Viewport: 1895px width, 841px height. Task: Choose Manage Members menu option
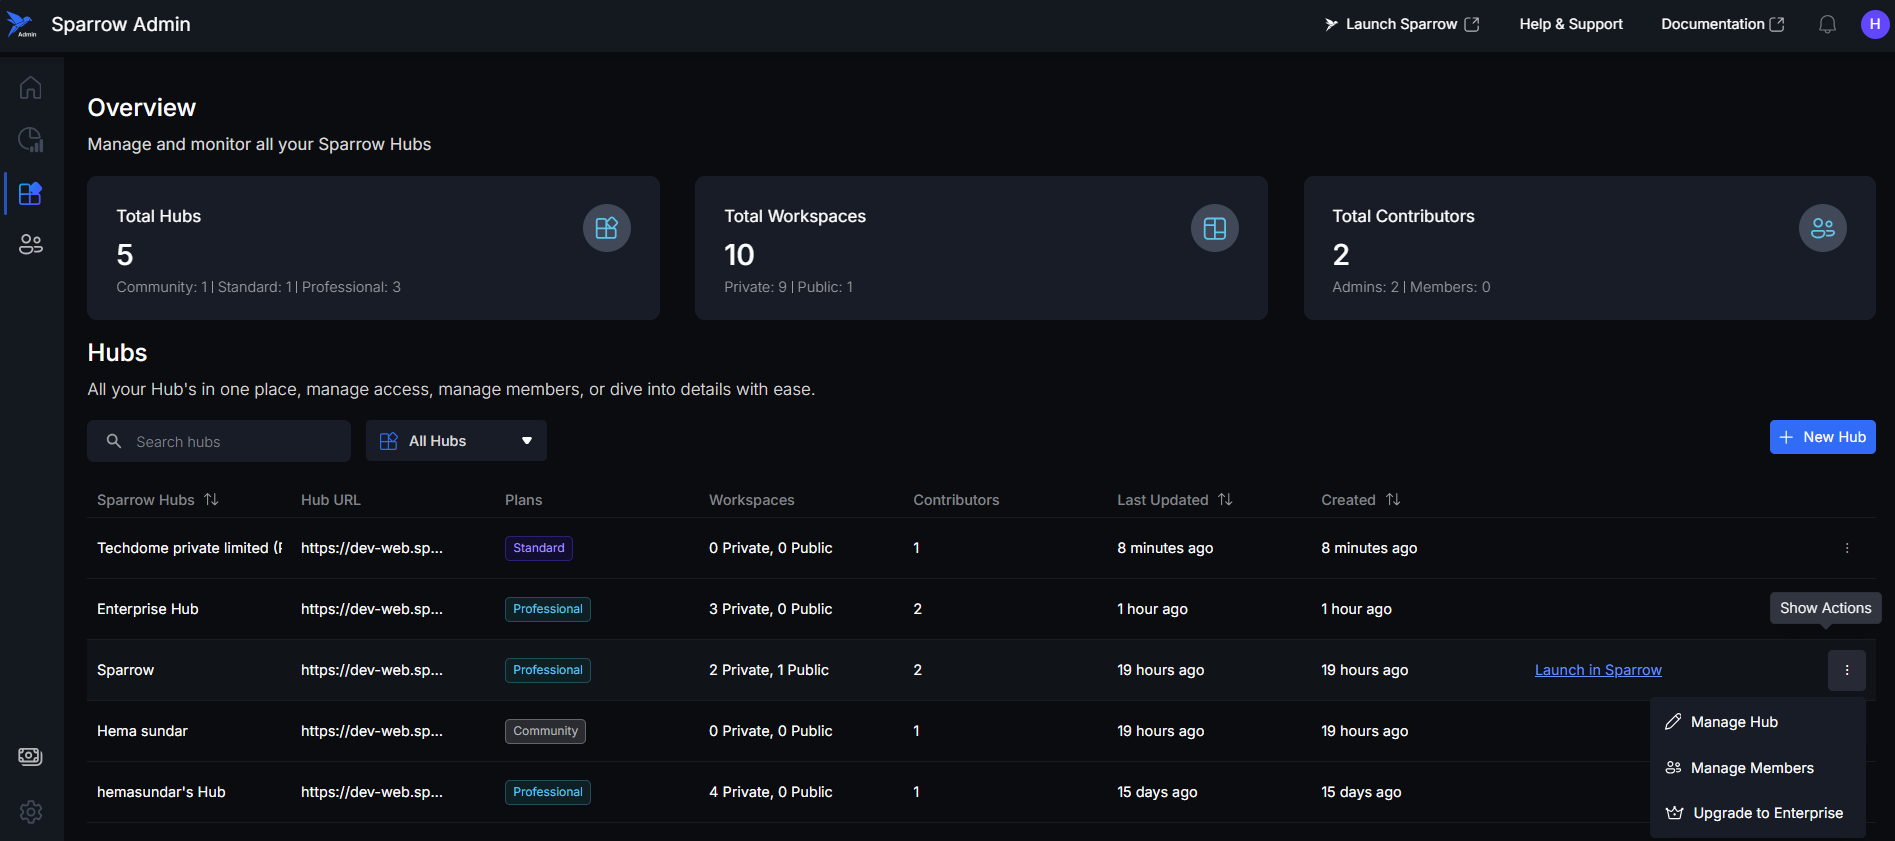[x=1751, y=768]
